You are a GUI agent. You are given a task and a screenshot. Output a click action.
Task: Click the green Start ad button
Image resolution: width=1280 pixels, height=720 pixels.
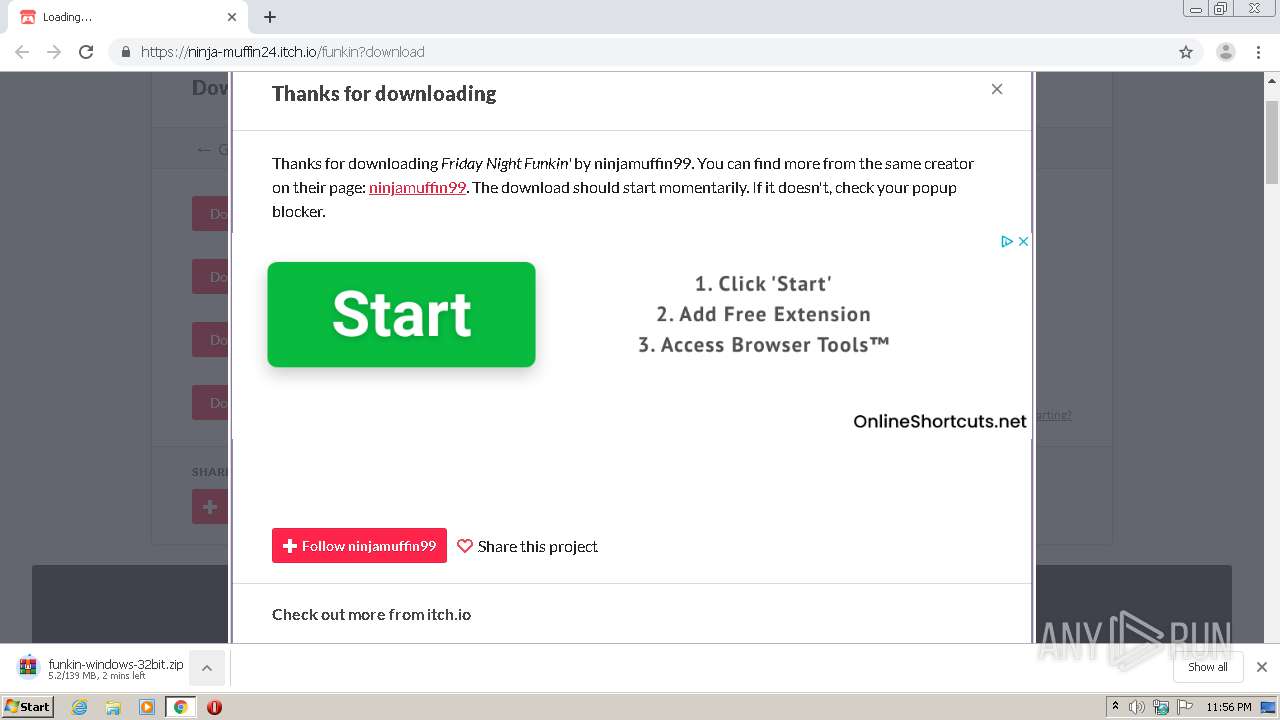coord(401,314)
